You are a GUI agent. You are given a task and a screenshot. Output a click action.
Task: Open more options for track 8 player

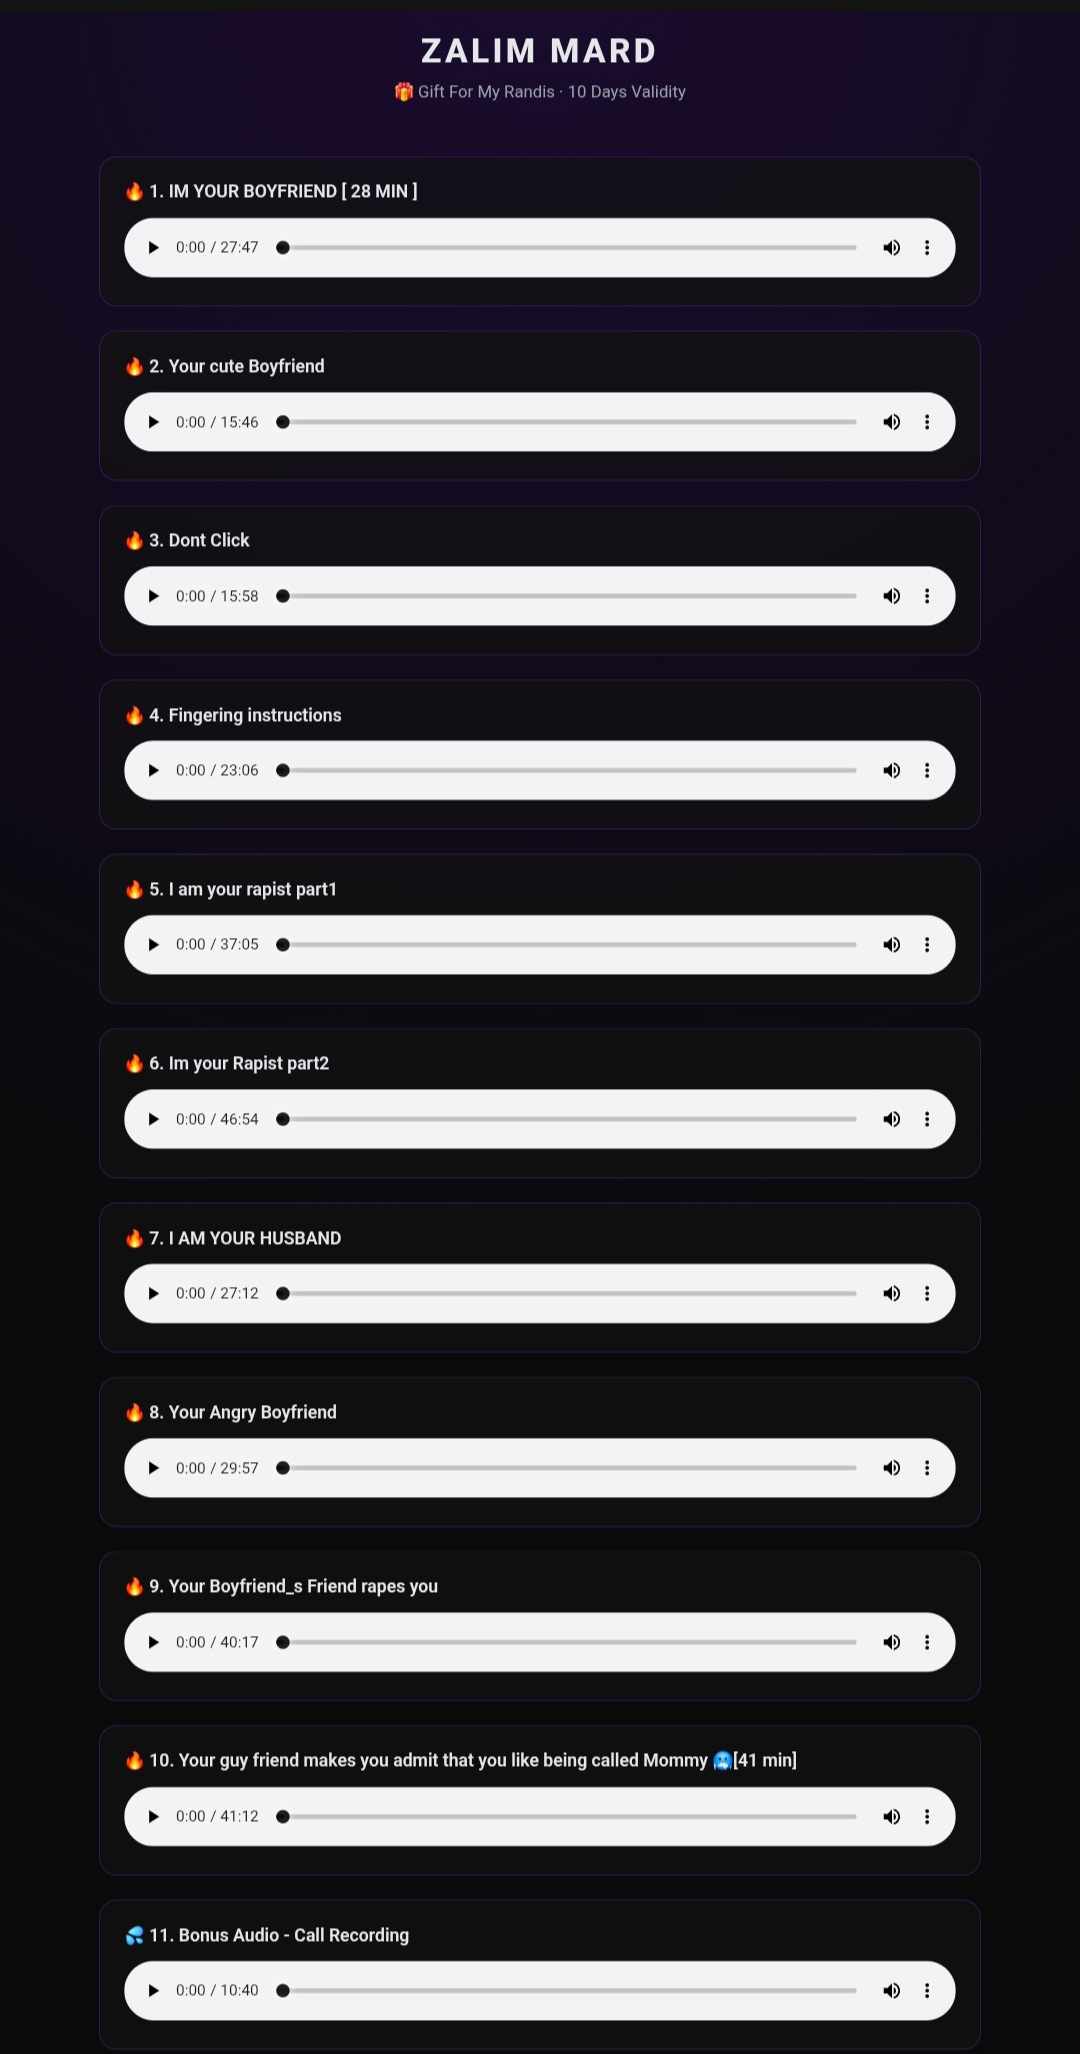[x=927, y=1468]
